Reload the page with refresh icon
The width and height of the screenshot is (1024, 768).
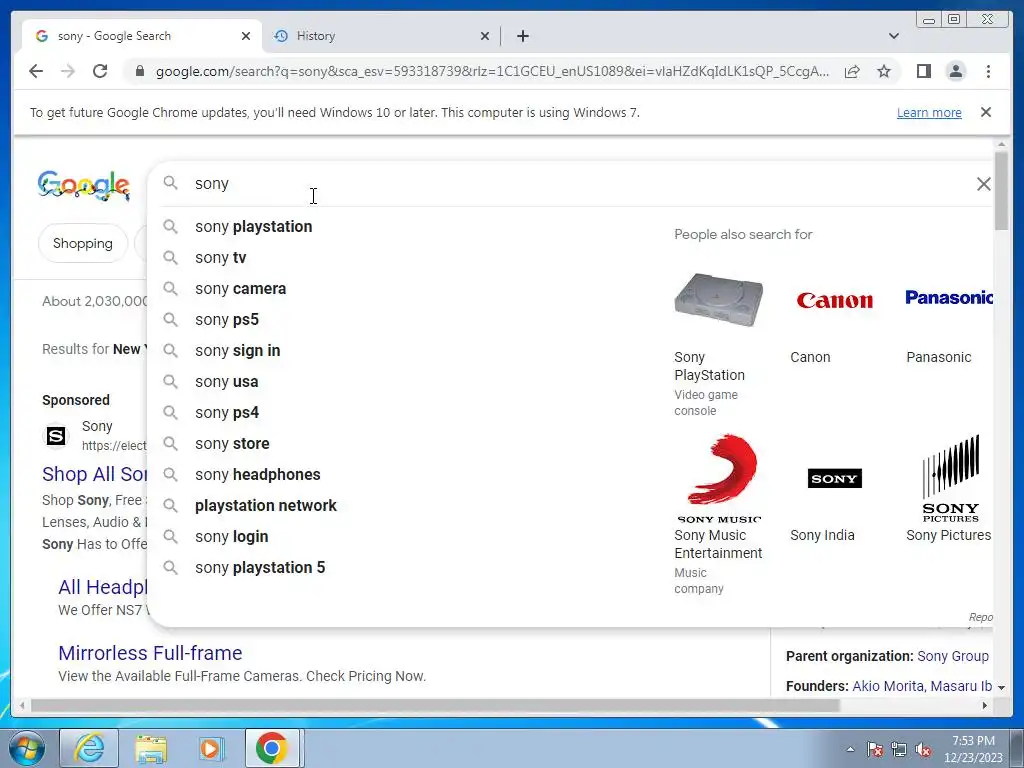pyautogui.click(x=100, y=71)
